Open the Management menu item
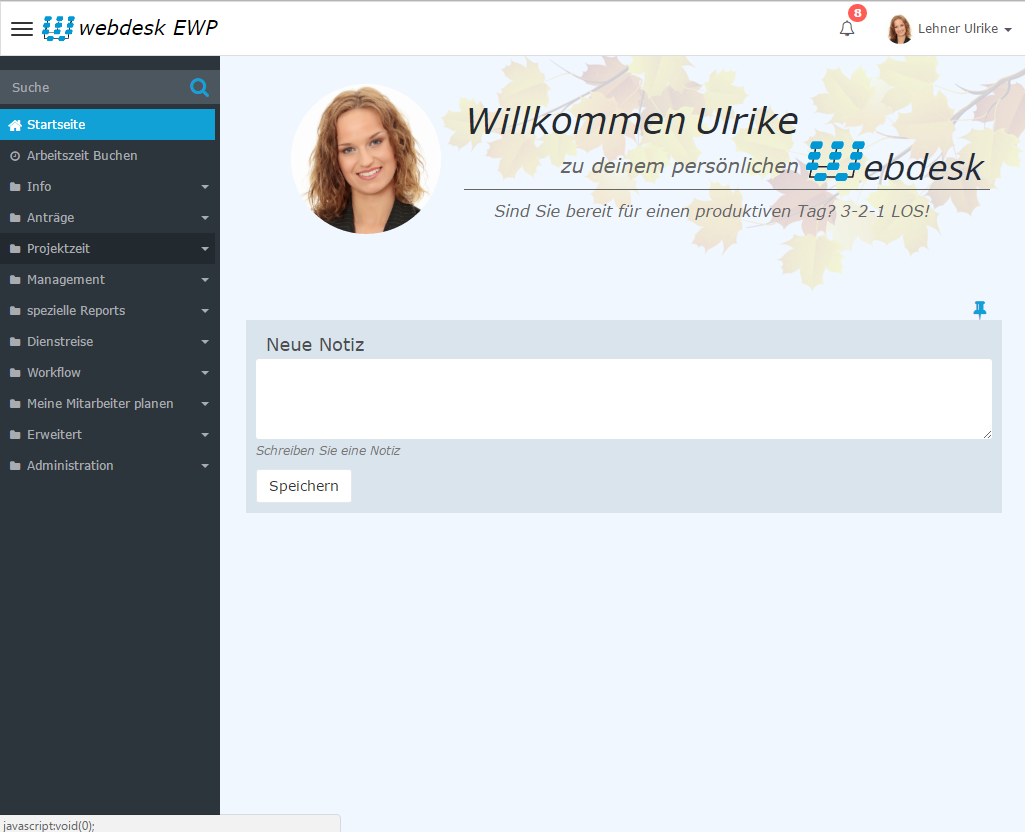The image size is (1025, 832). [x=66, y=280]
